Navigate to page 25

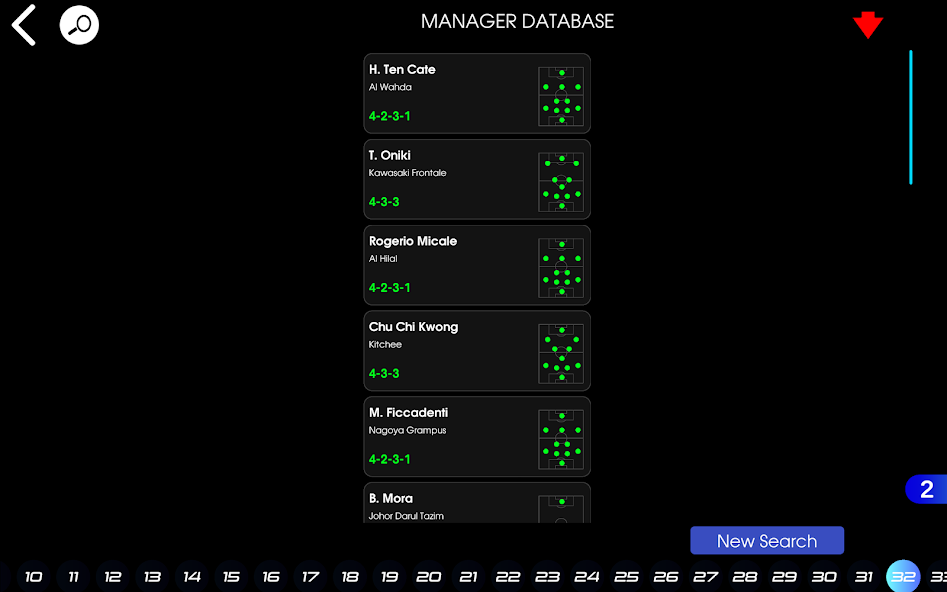[x=626, y=576]
